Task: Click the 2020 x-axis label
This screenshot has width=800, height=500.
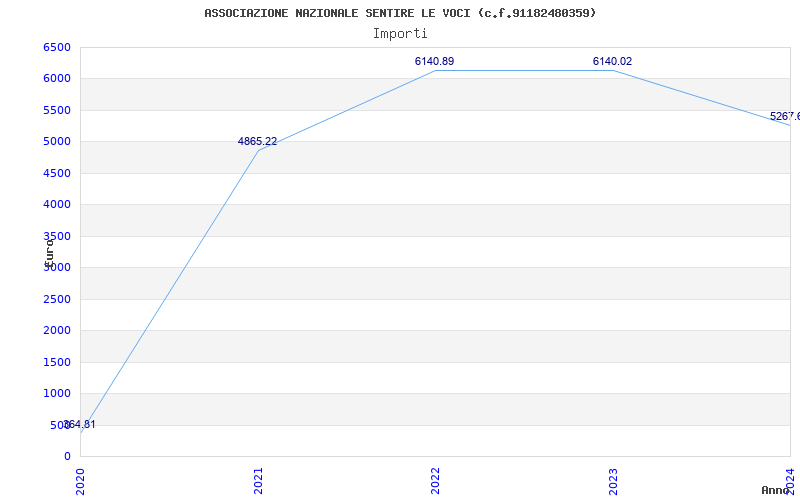Action: coord(81,481)
